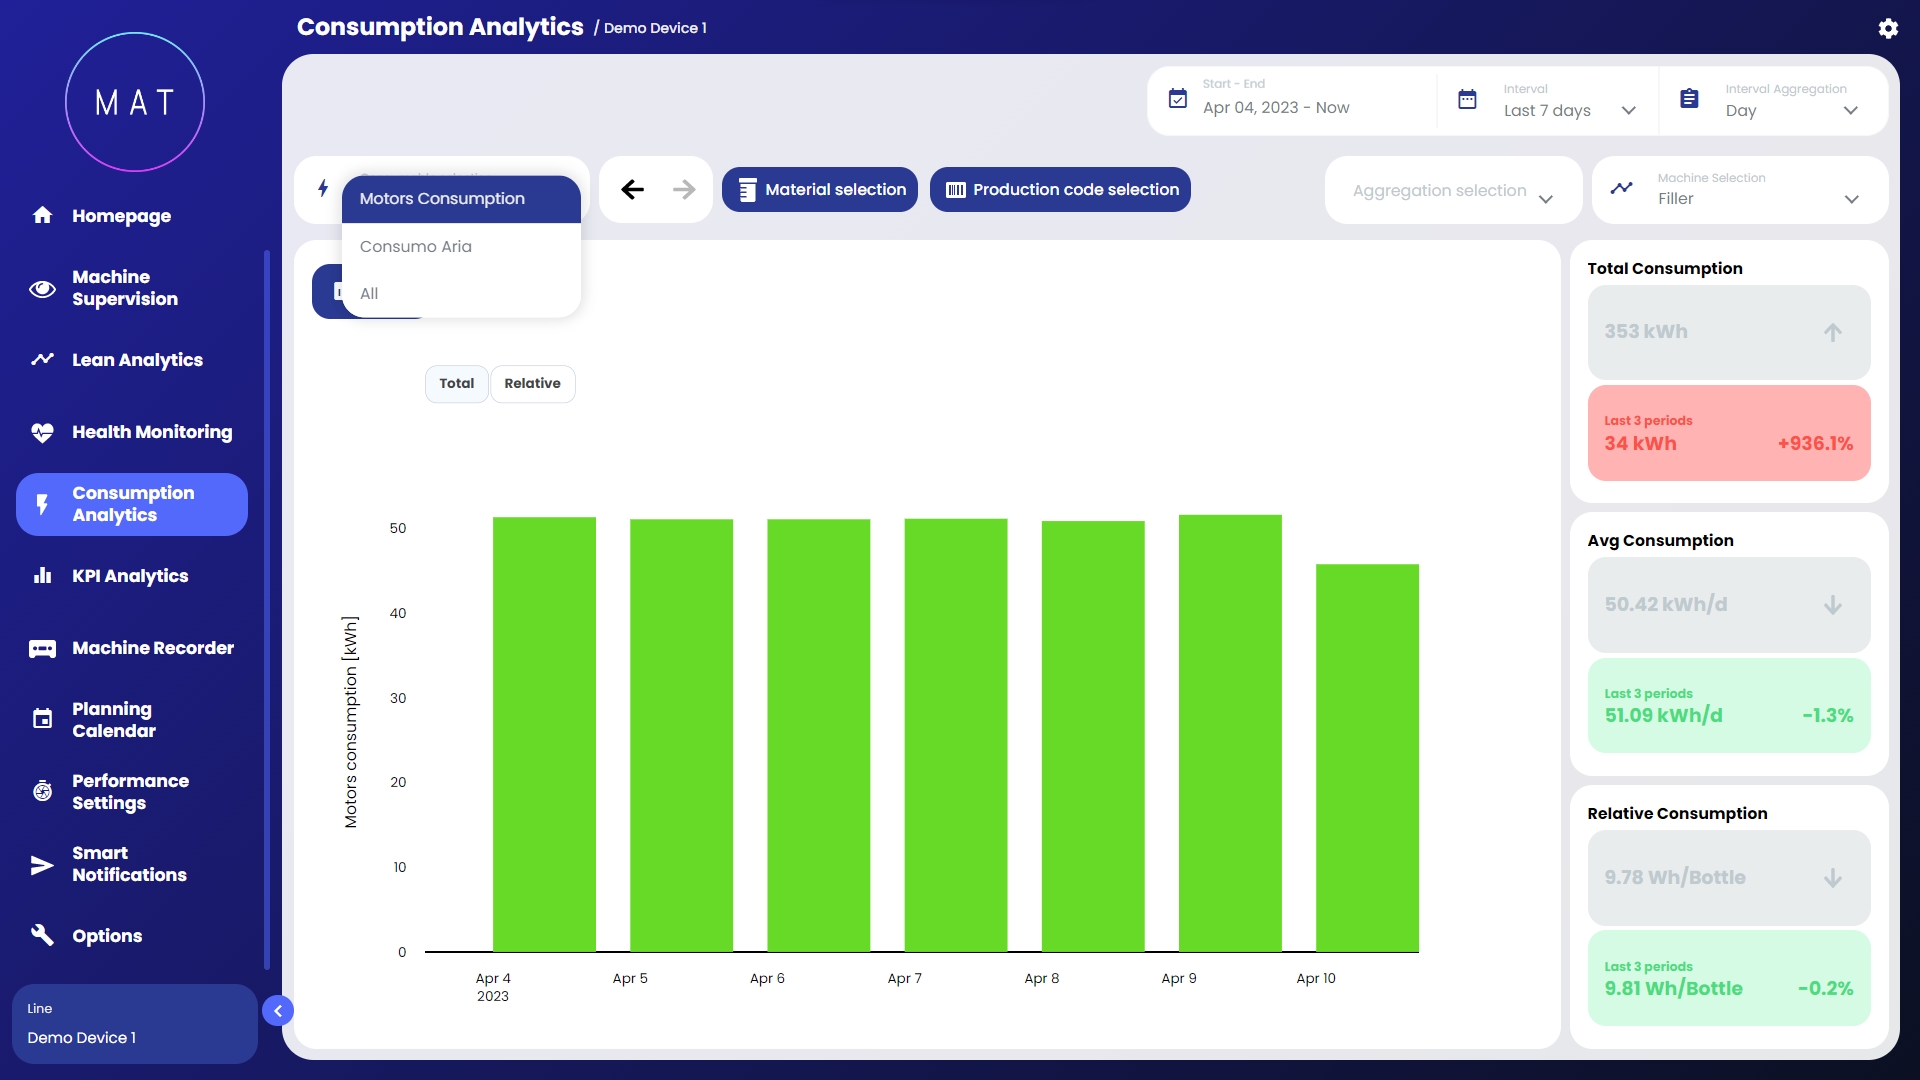The image size is (1920, 1080).
Task: Click the Apr 10 green bar
Action: tap(1367, 757)
